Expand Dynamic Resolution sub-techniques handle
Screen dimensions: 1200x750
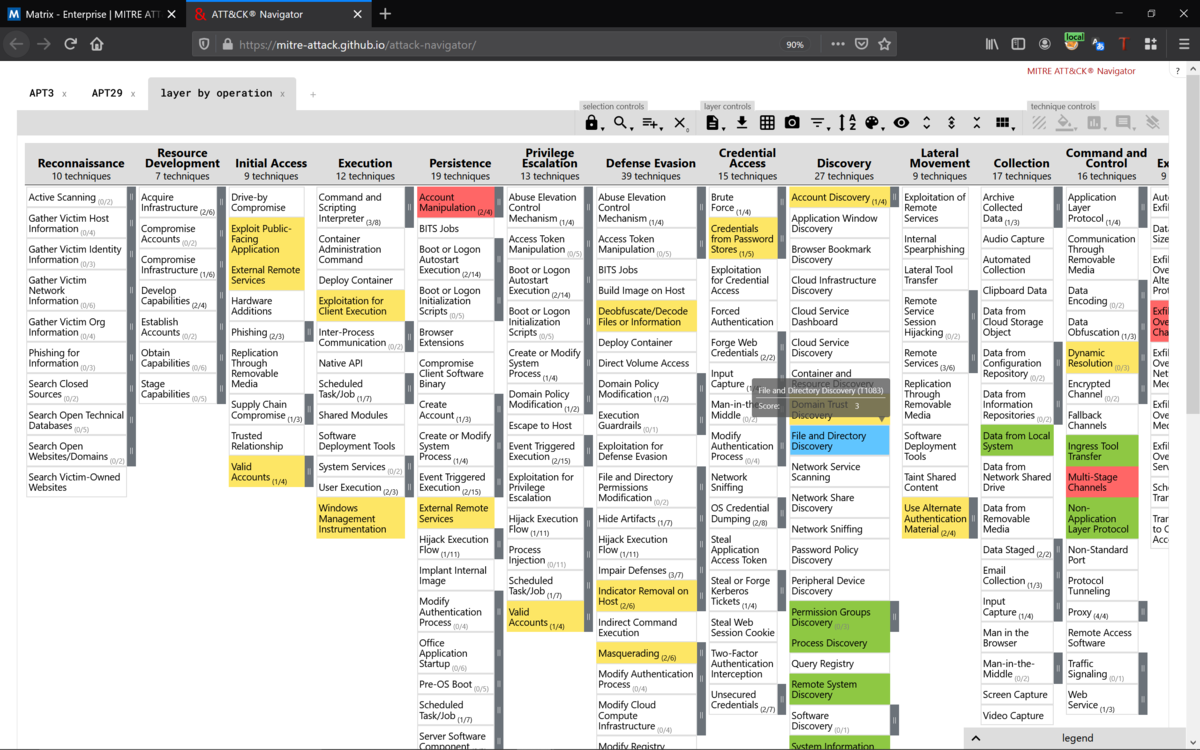click(x=1142, y=358)
